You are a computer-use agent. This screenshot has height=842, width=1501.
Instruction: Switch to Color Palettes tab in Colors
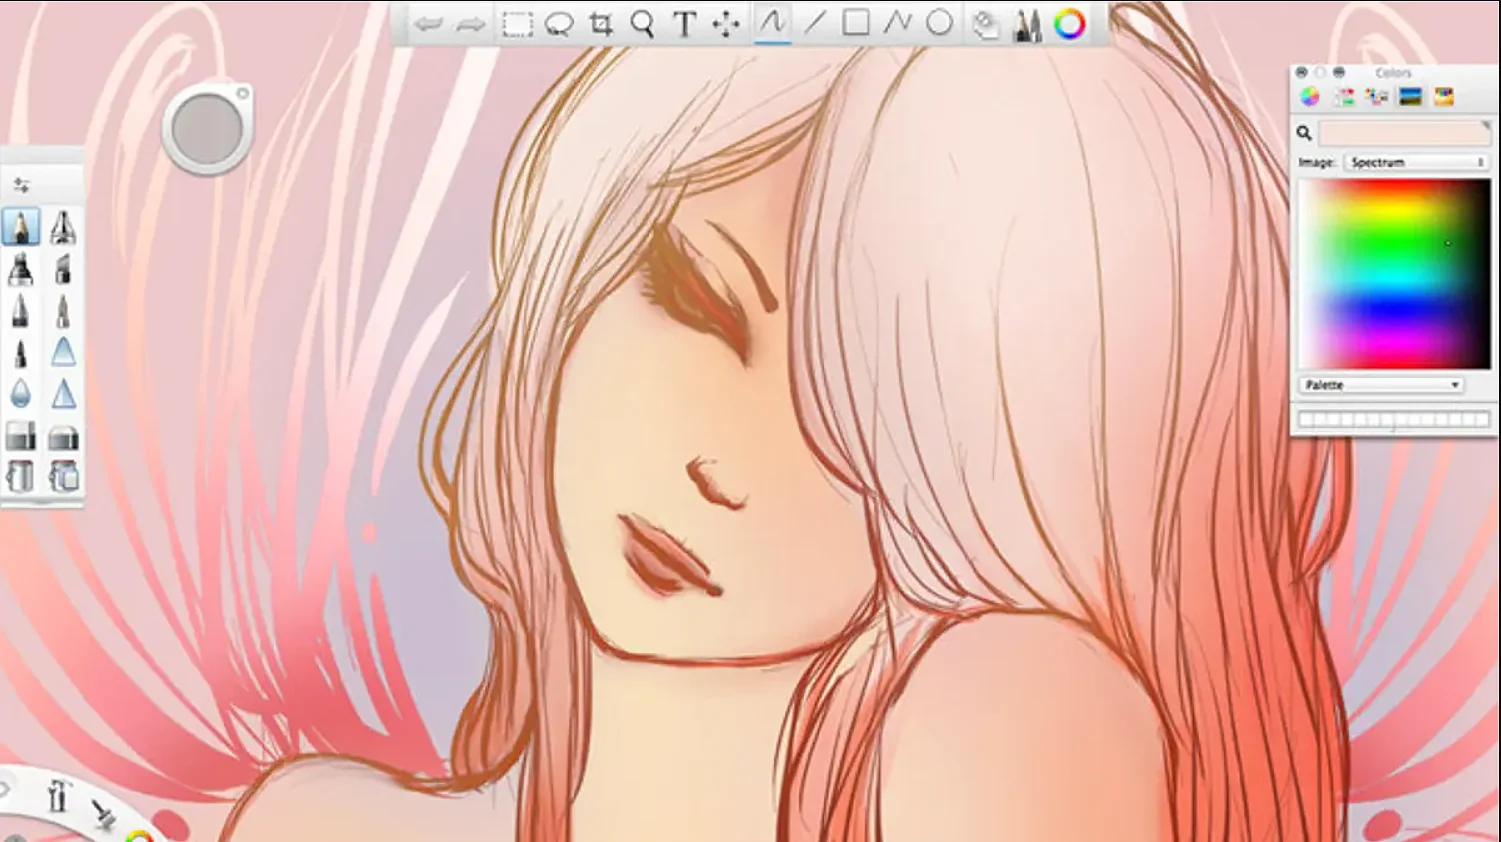coord(1377,97)
